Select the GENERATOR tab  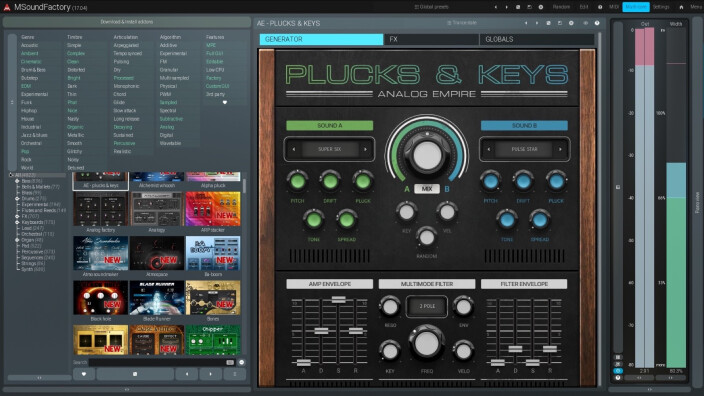pyautogui.click(x=321, y=40)
